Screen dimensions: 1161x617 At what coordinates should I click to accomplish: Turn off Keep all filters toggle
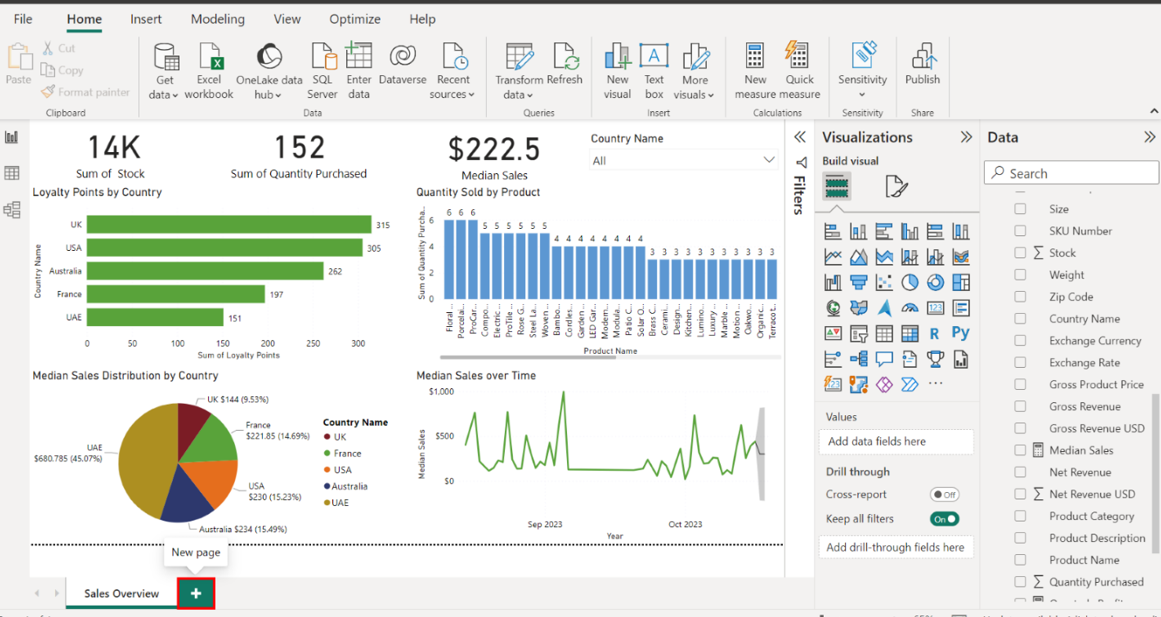(944, 519)
